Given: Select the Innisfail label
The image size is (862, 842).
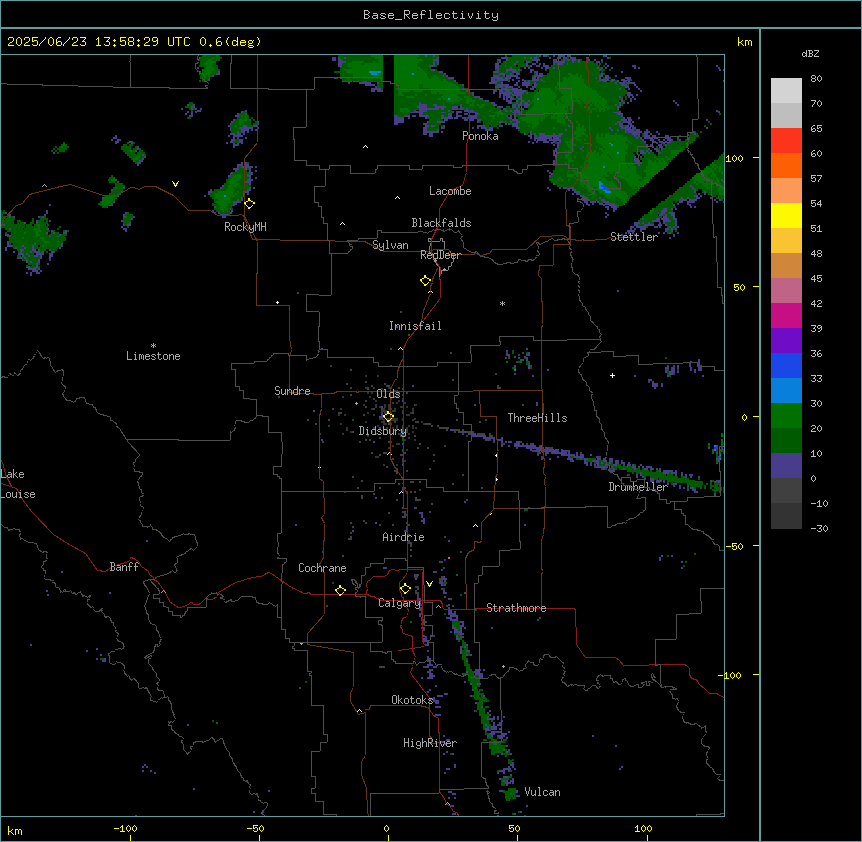Looking at the screenshot, I should [415, 326].
